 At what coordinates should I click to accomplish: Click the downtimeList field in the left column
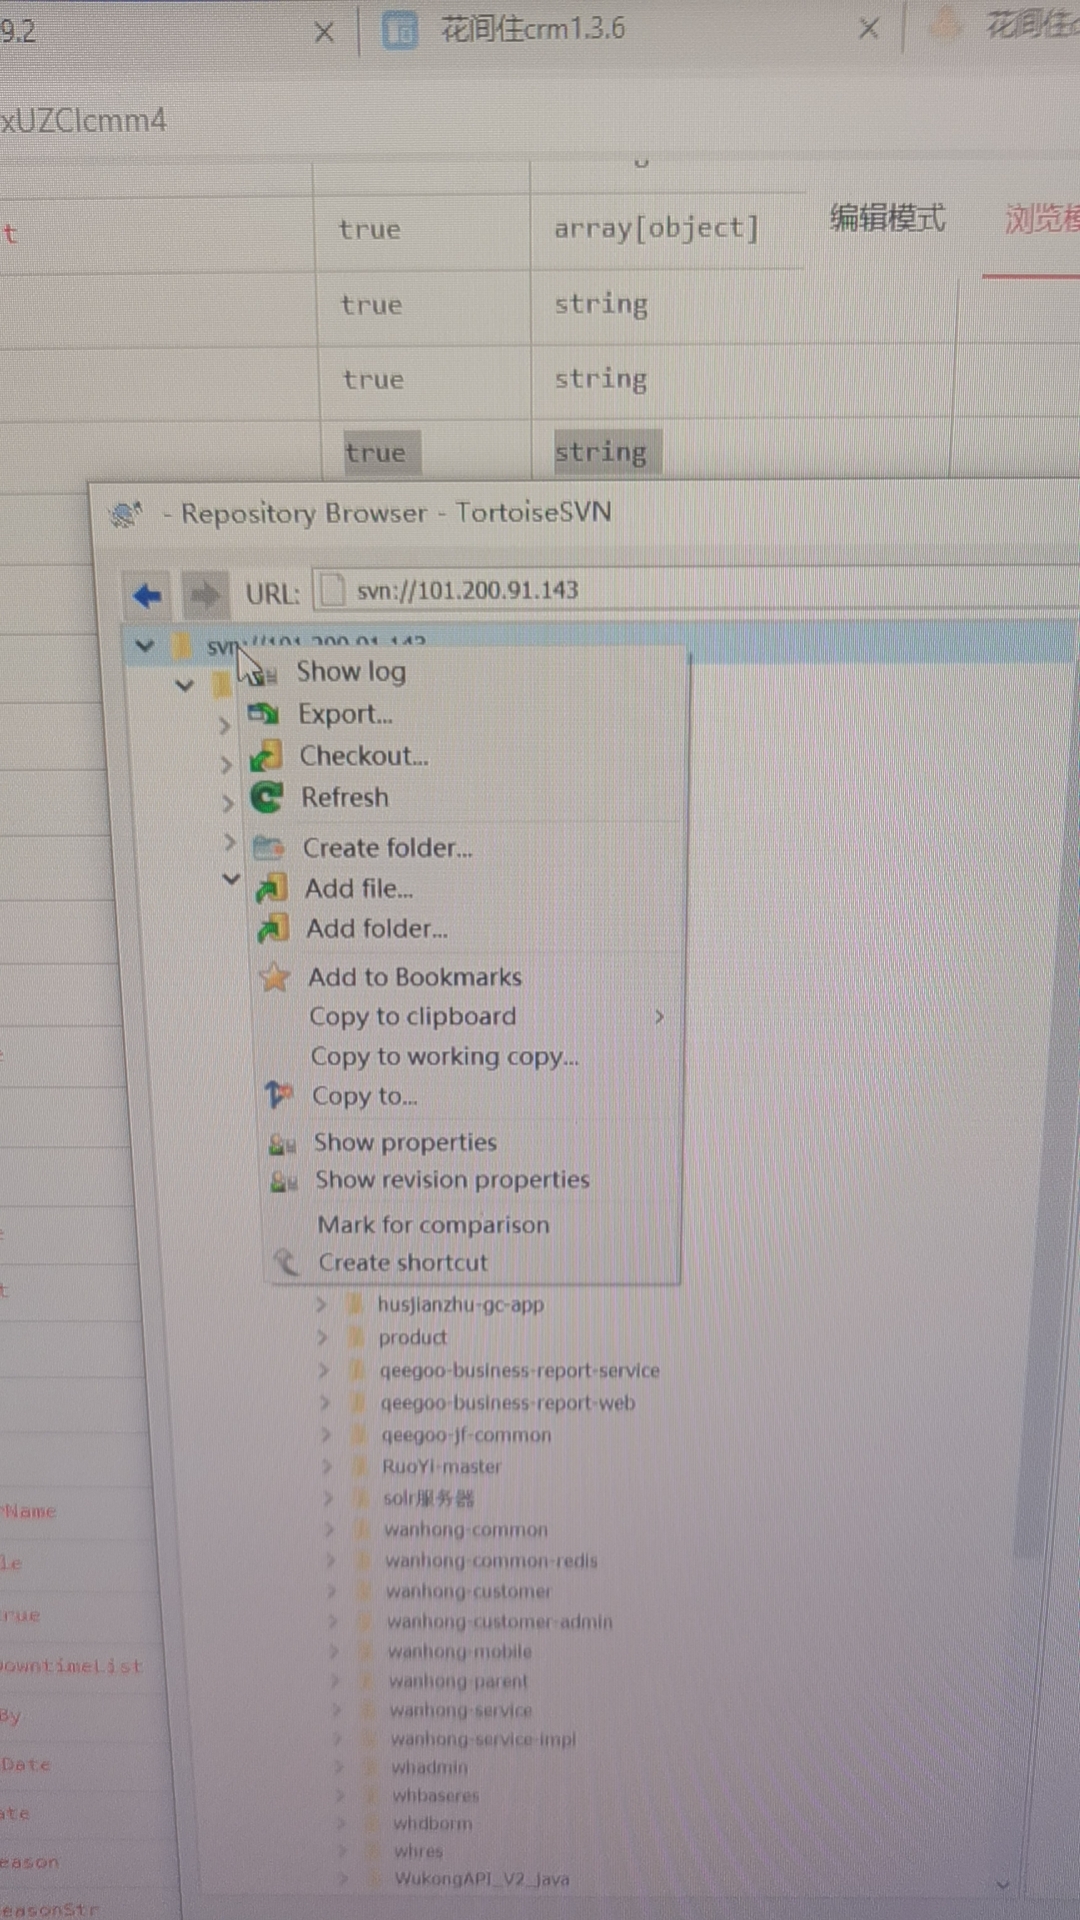71,1666
